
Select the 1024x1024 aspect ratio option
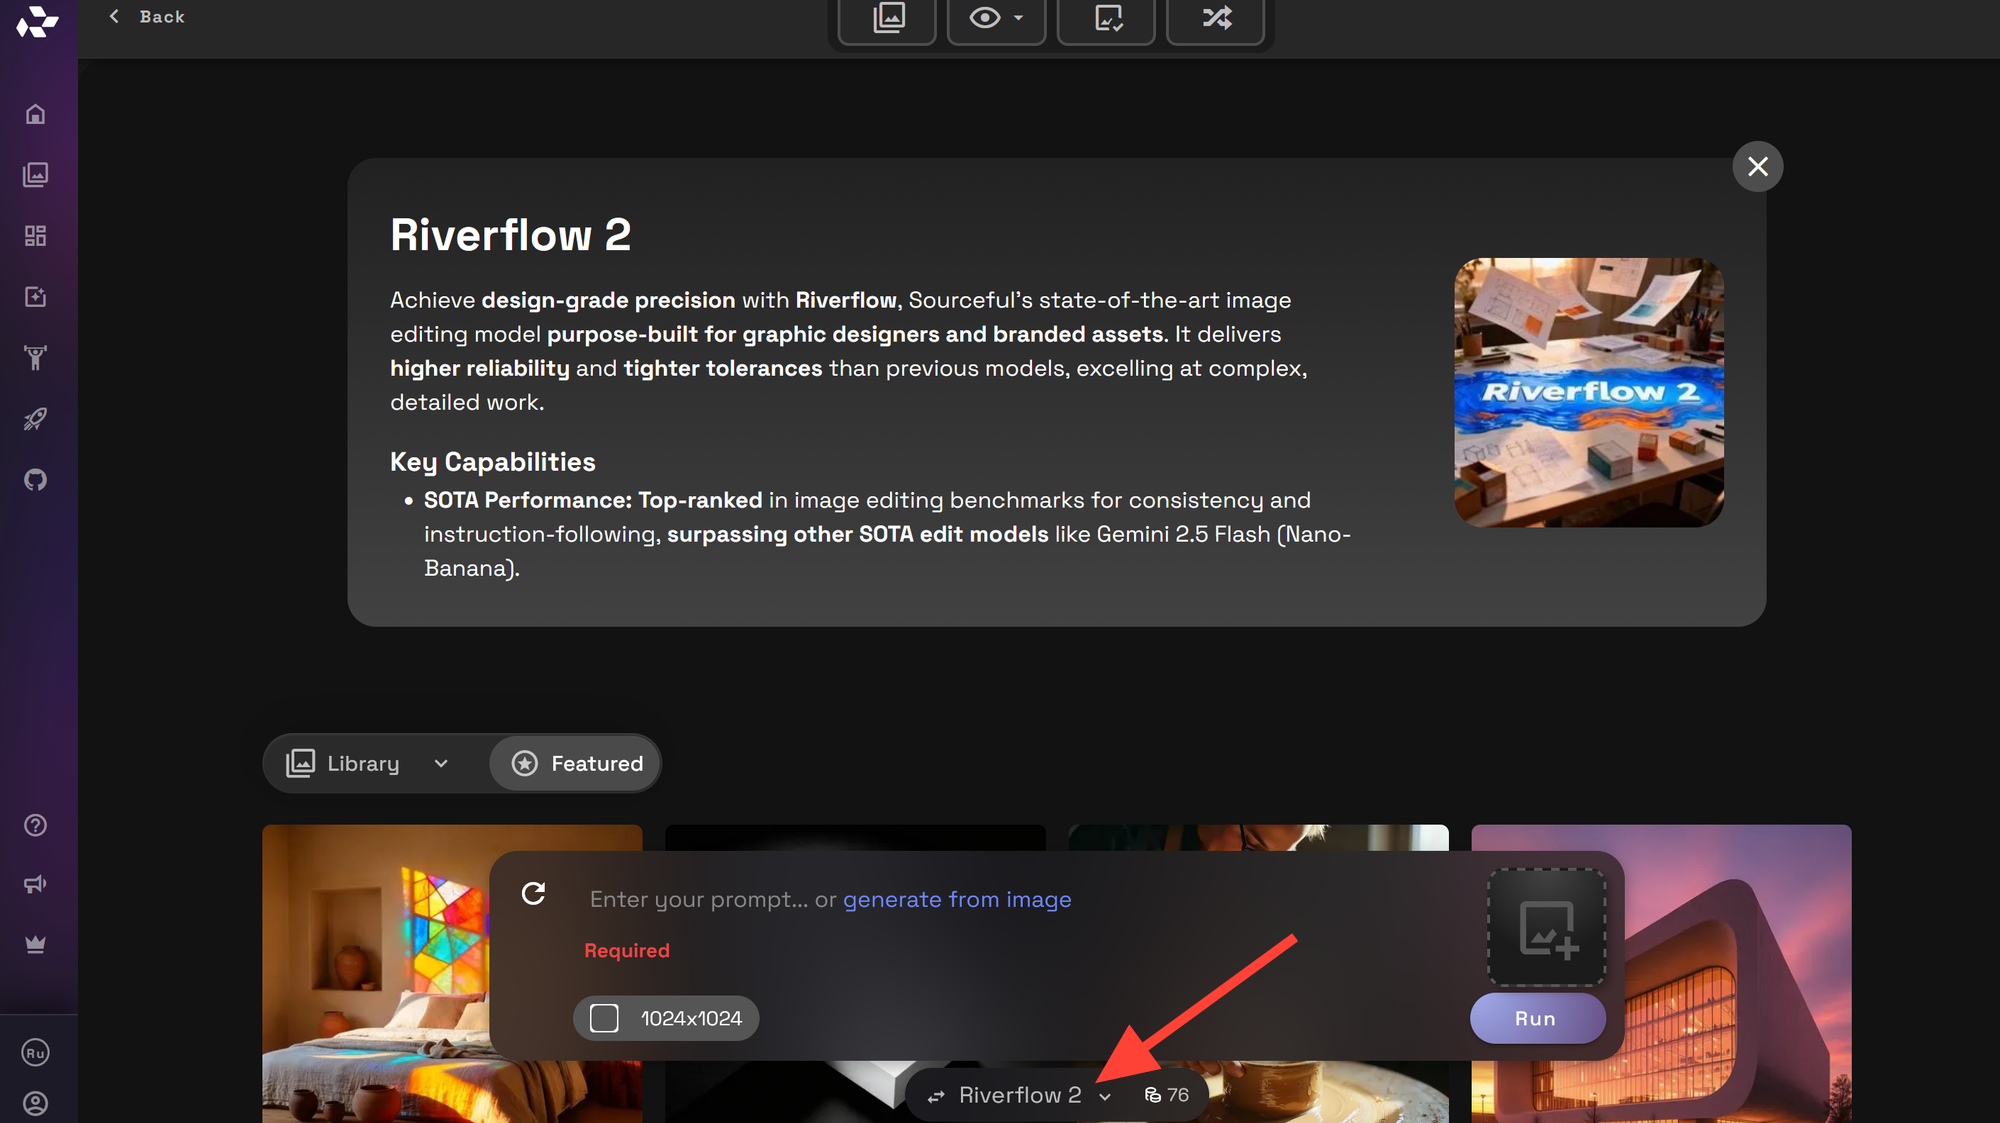pyautogui.click(x=666, y=1018)
